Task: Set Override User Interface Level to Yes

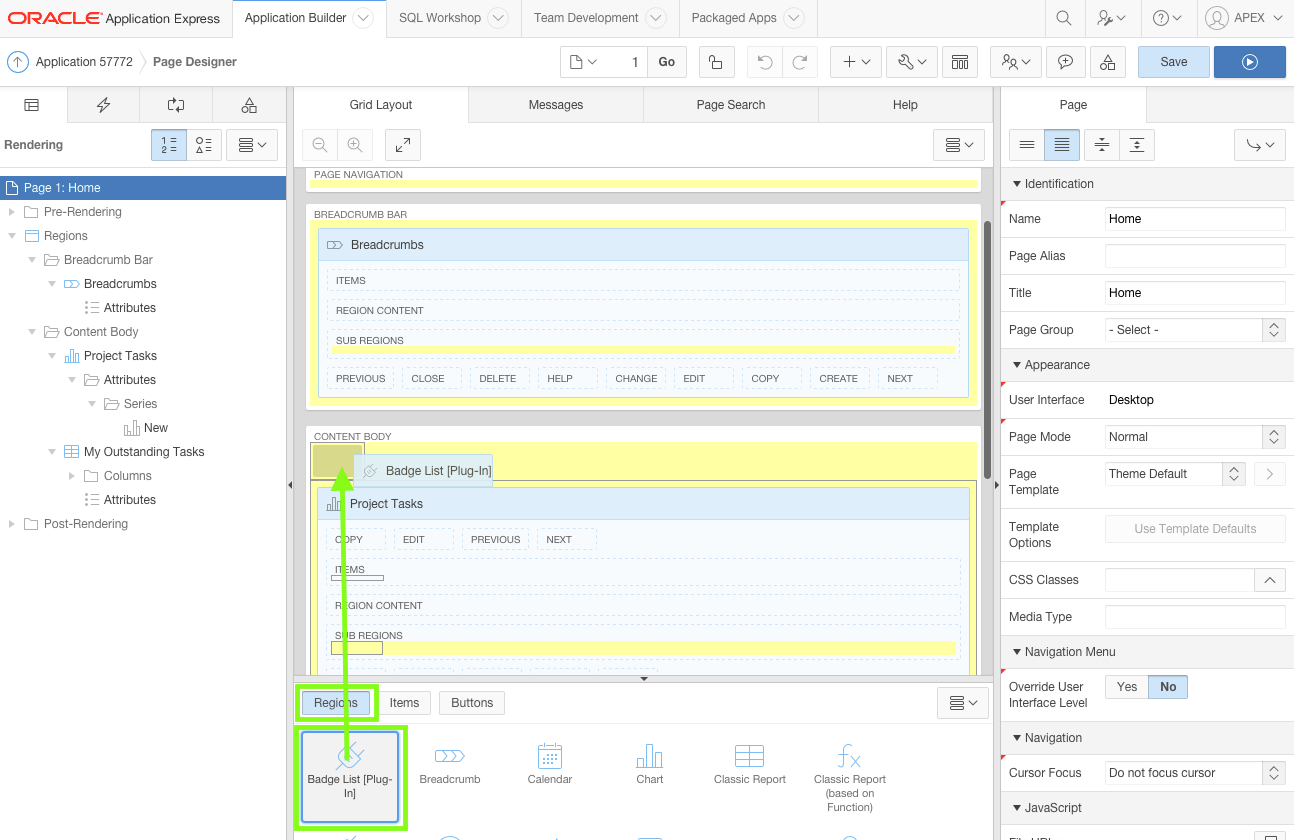Action: coord(1126,687)
